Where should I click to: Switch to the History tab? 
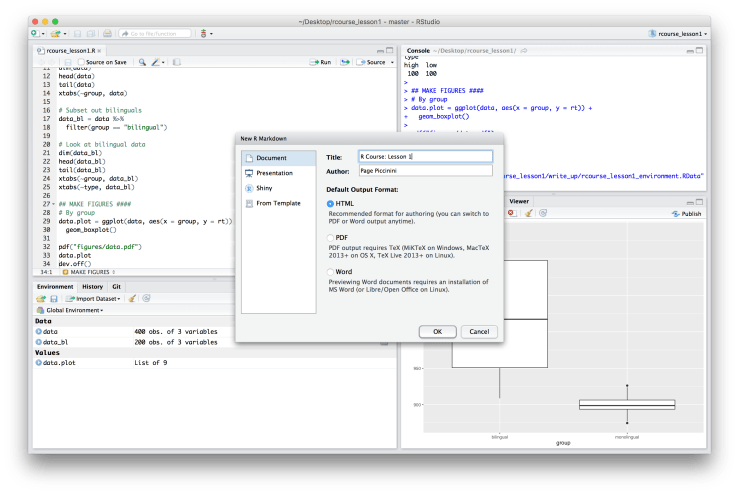point(92,287)
